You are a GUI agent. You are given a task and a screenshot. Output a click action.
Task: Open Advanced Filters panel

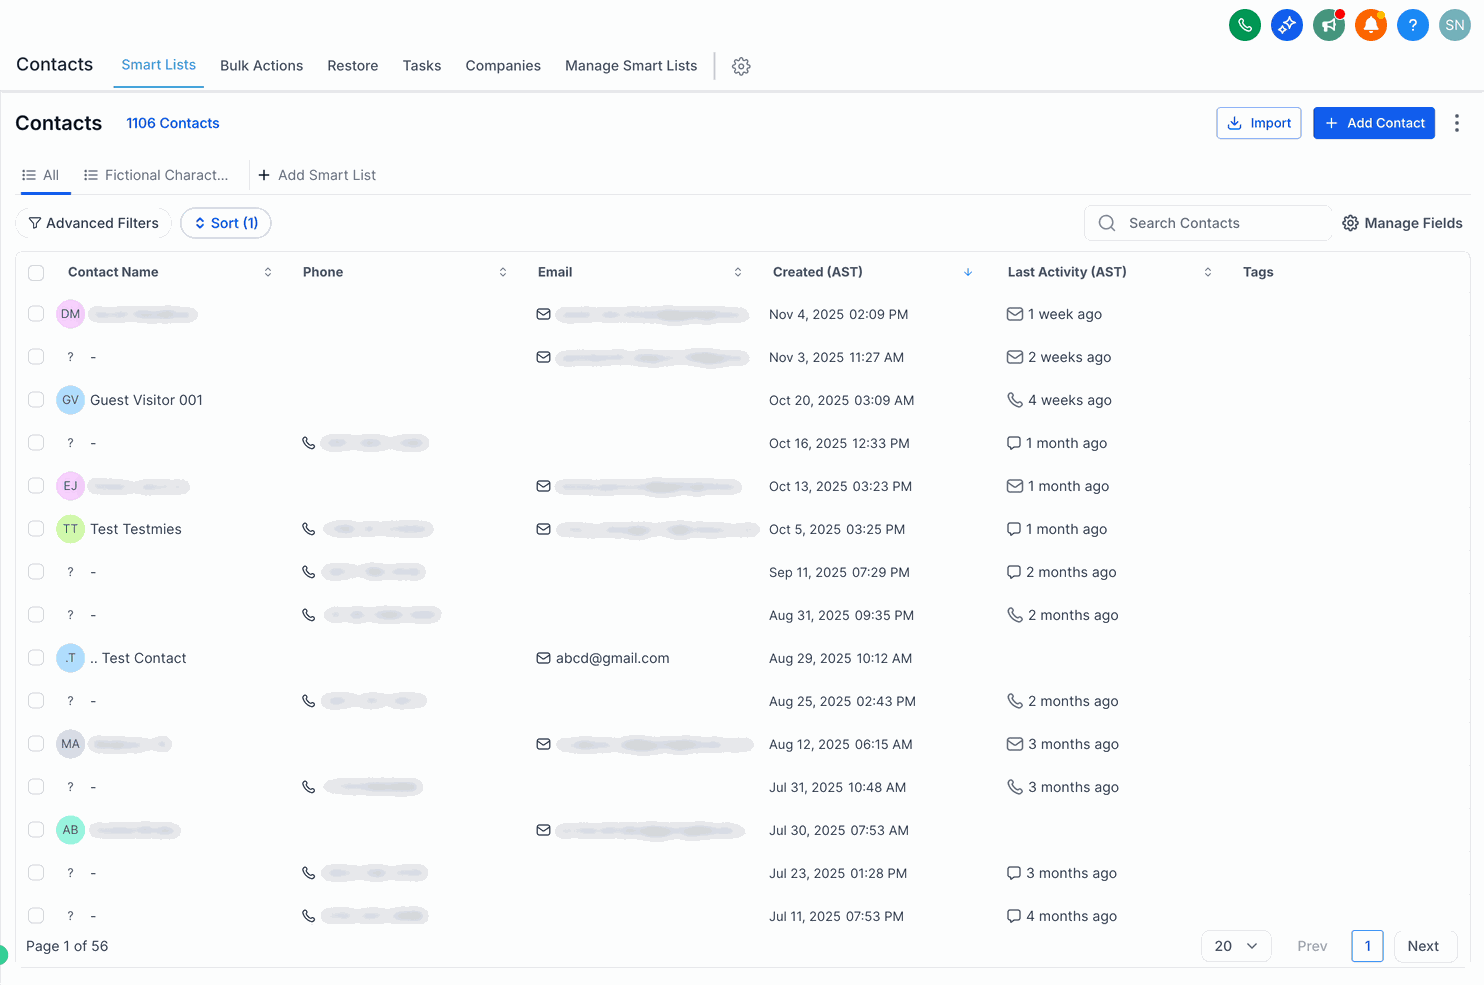point(94,223)
